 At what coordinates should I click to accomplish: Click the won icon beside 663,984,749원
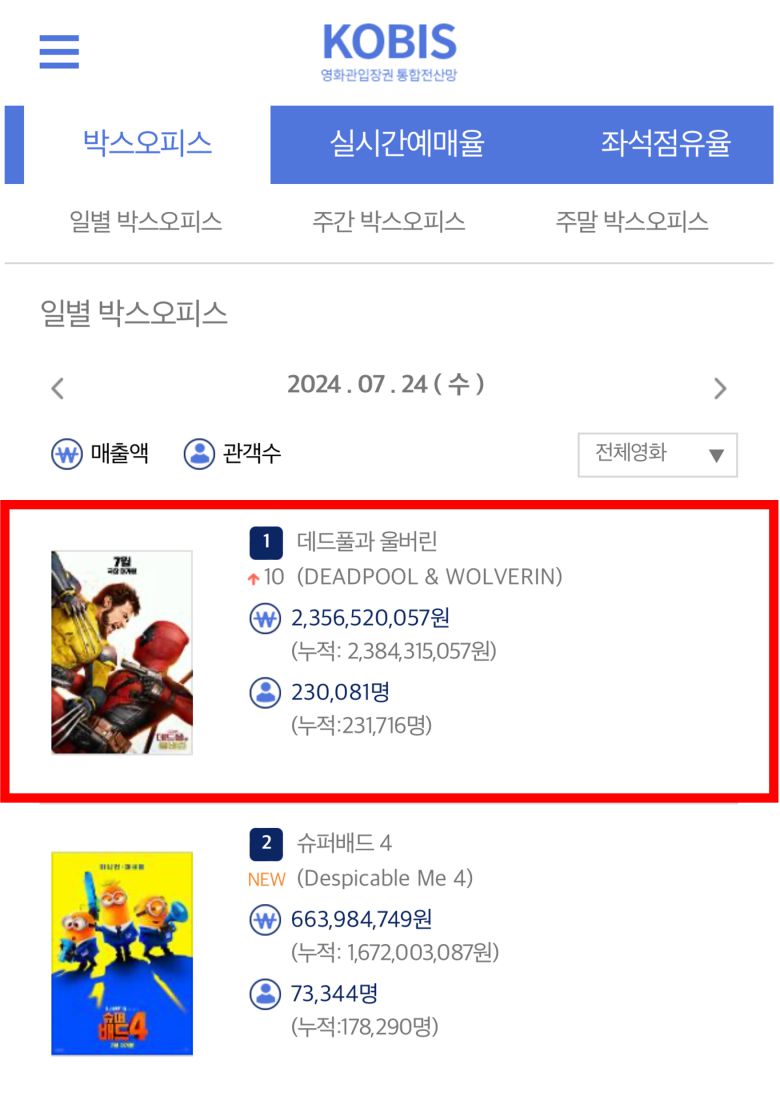click(265, 920)
